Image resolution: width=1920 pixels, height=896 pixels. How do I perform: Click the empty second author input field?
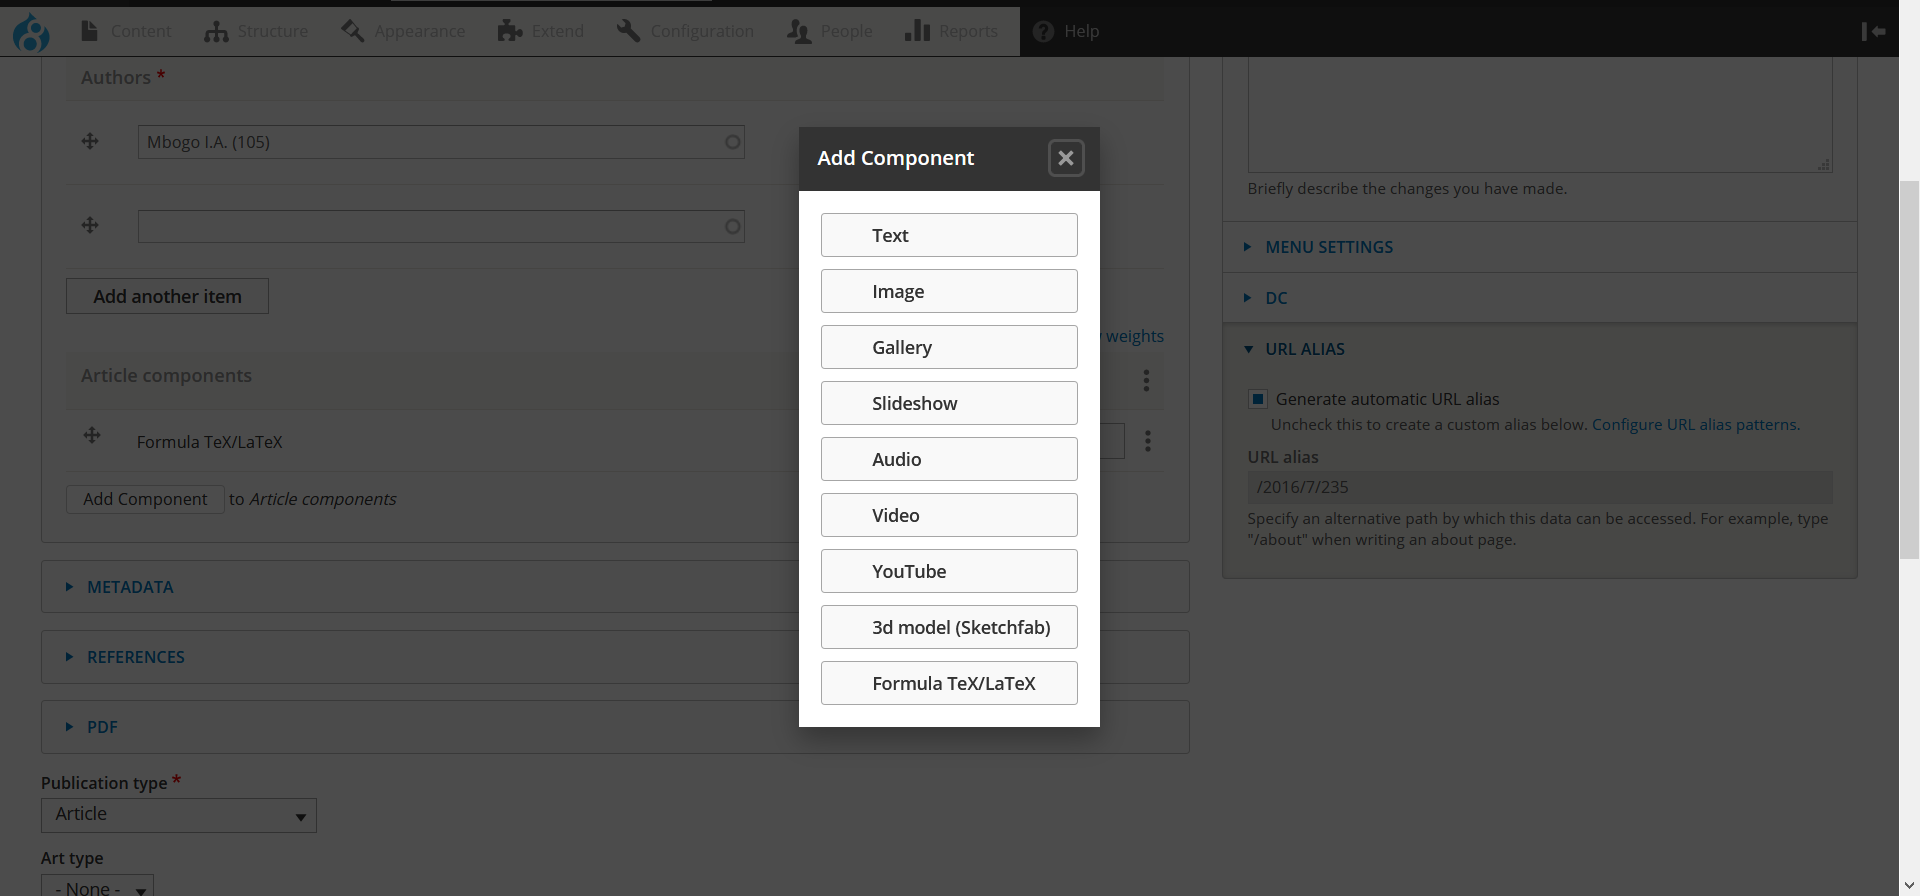(x=430, y=227)
